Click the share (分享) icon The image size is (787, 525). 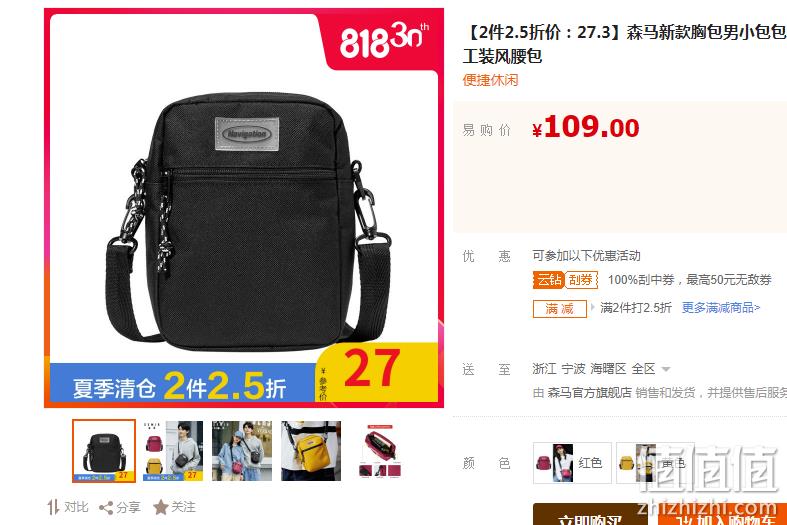[x=106, y=507]
